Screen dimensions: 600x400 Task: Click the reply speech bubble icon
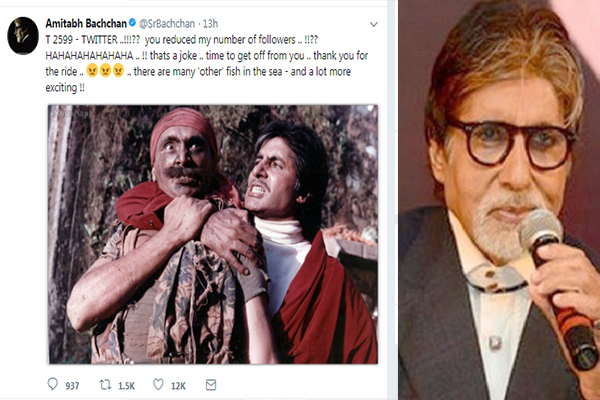(52, 384)
